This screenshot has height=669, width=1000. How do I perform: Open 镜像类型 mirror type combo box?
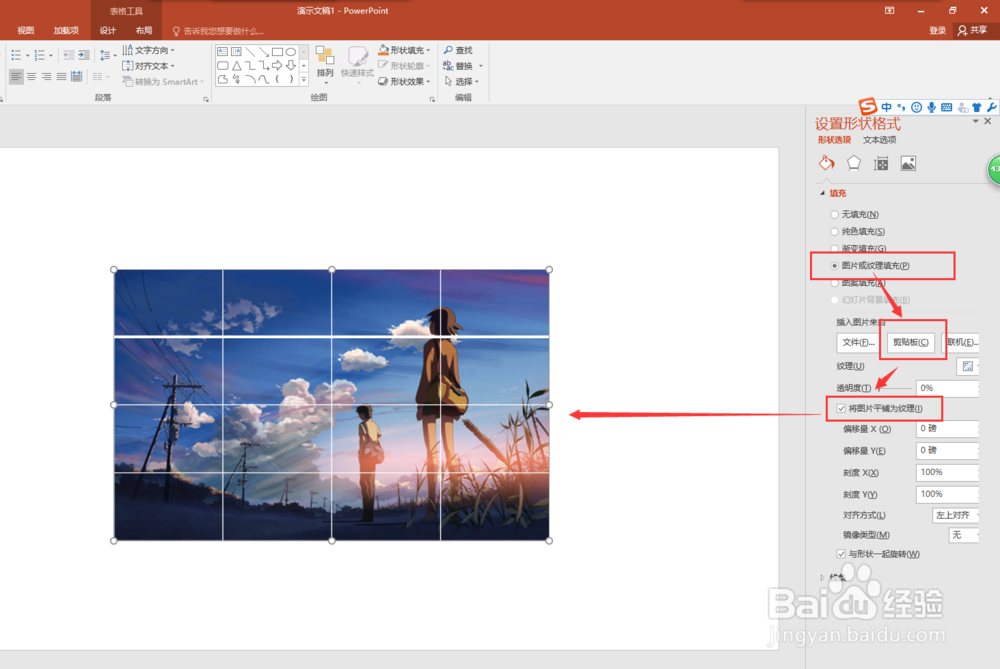click(964, 535)
